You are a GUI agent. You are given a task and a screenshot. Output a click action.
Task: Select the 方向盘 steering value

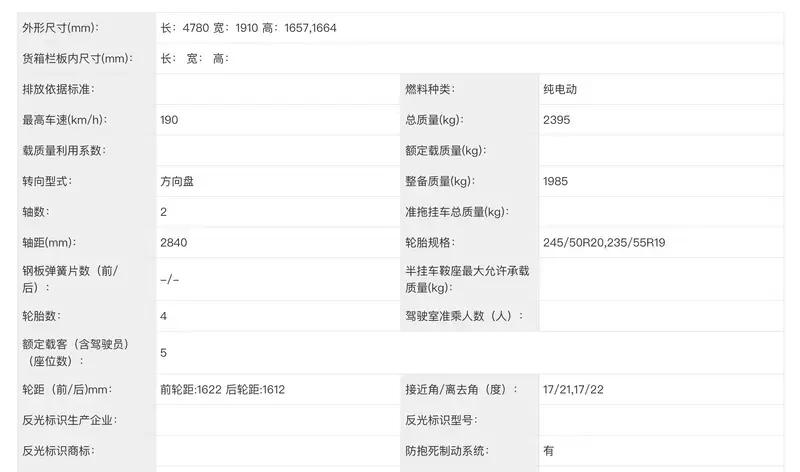point(177,182)
